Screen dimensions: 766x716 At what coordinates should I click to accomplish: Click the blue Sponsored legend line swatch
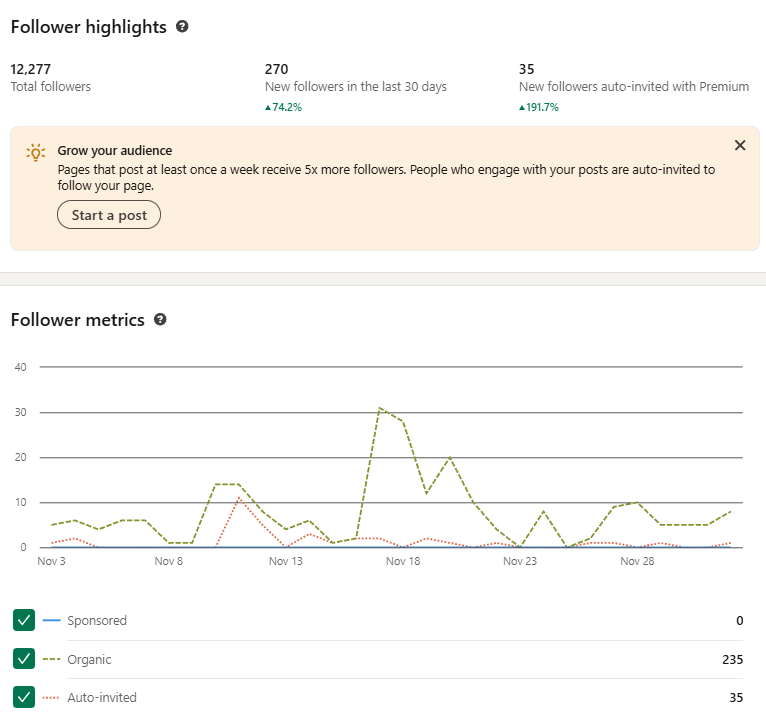[51, 621]
